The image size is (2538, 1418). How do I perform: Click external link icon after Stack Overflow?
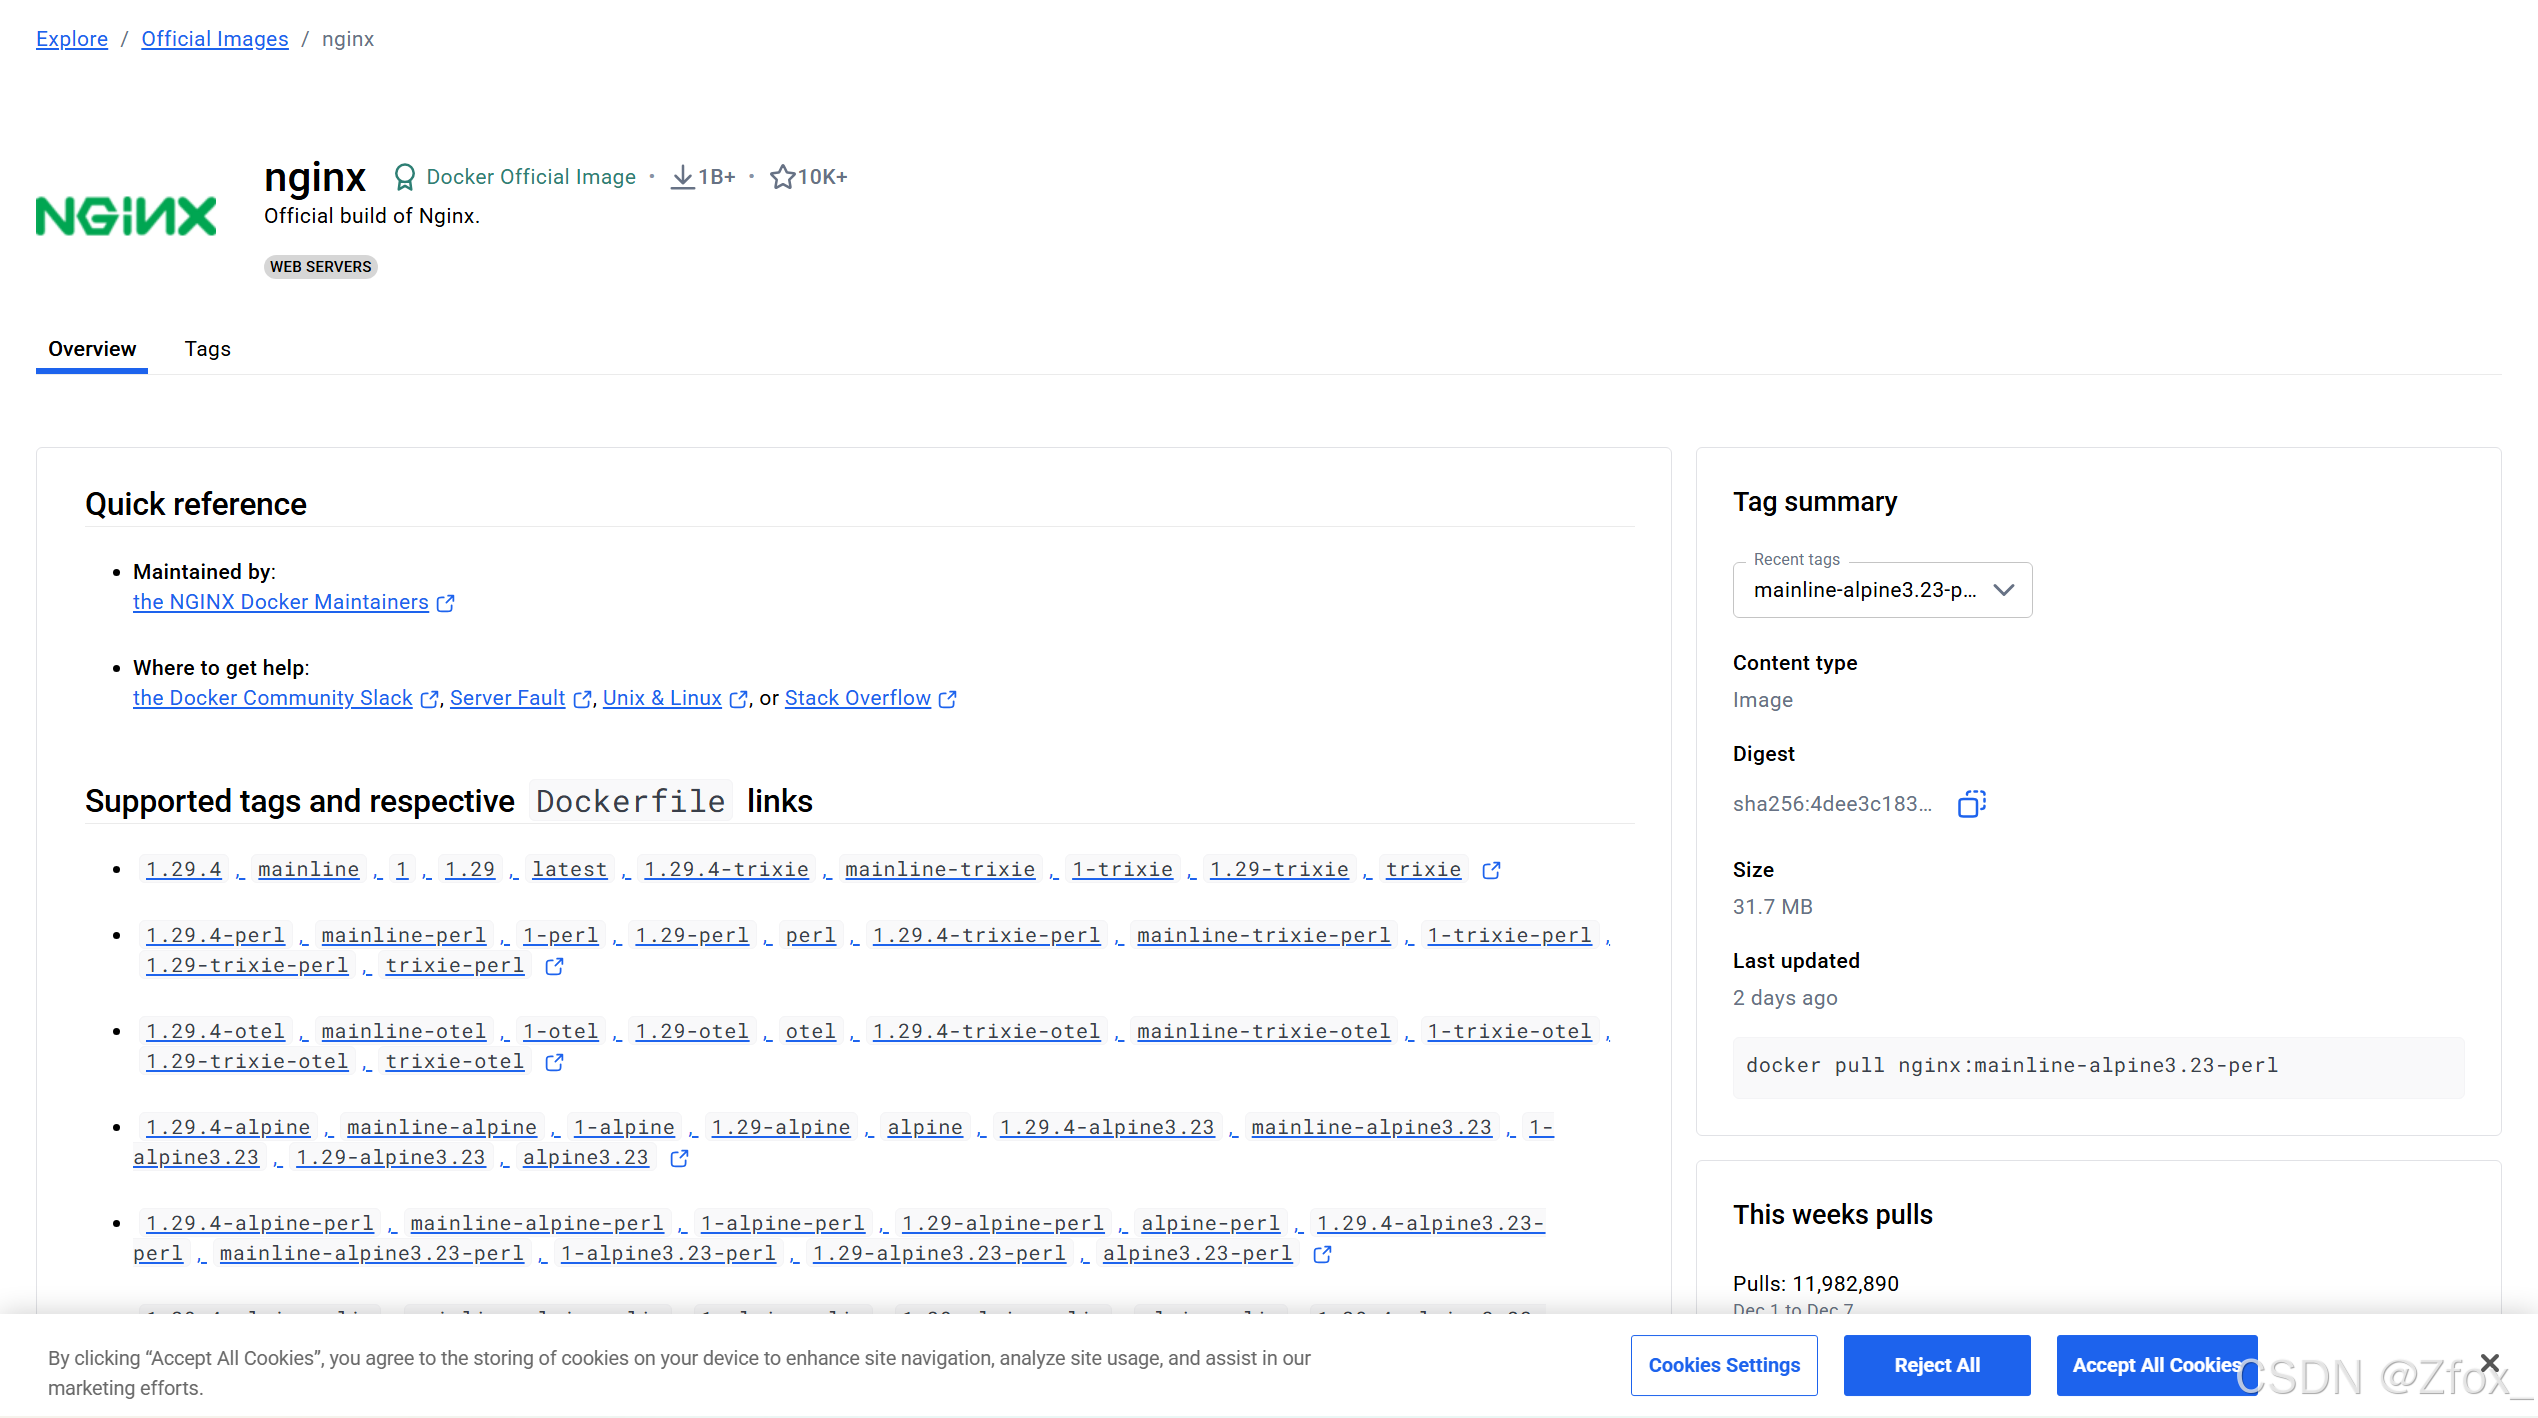click(x=948, y=699)
